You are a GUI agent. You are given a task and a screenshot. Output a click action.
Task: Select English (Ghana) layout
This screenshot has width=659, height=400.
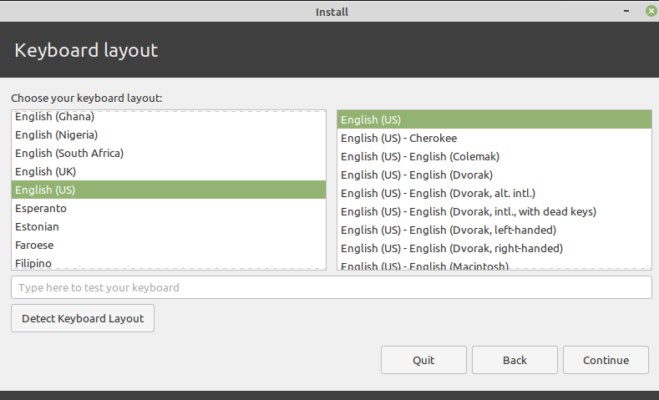(x=55, y=117)
